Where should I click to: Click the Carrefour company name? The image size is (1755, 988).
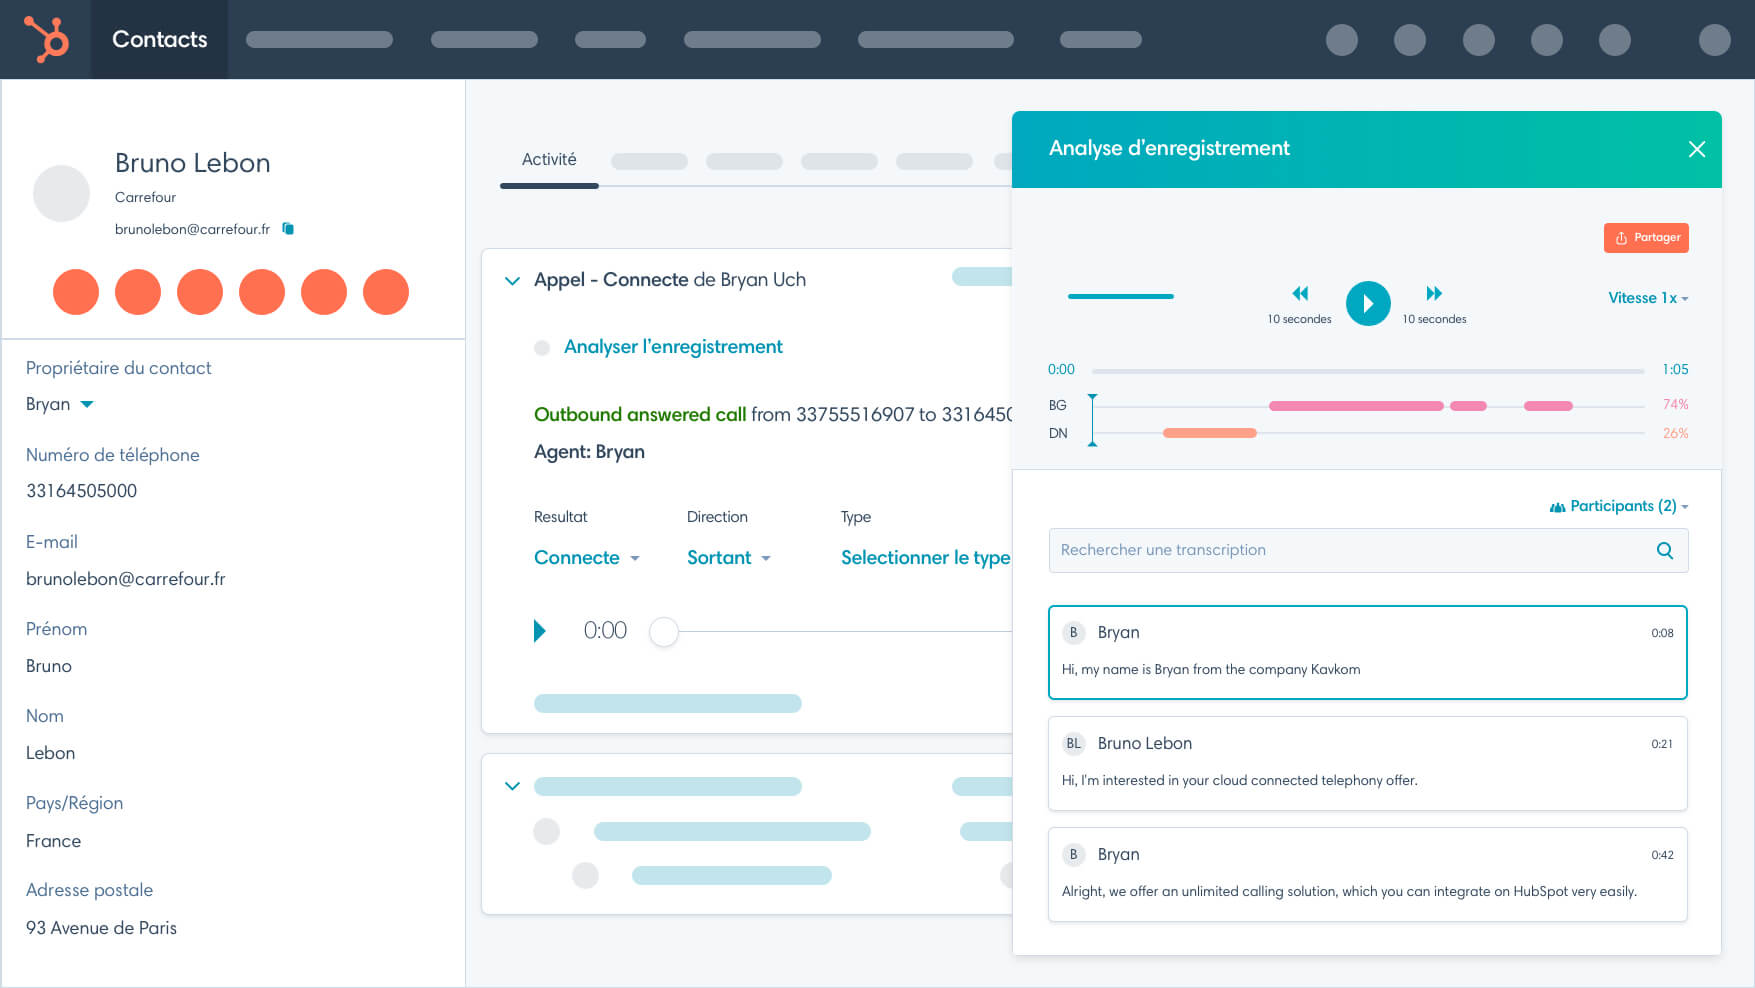click(x=145, y=197)
